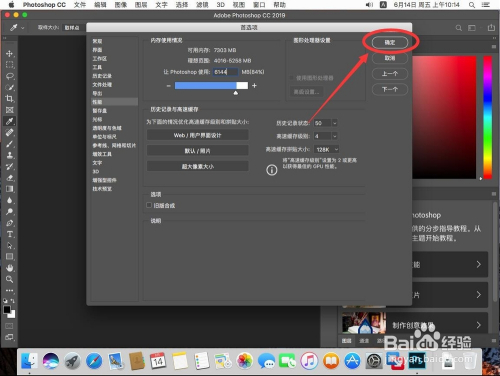Open workspace switcher in options bar

(x=472, y=28)
